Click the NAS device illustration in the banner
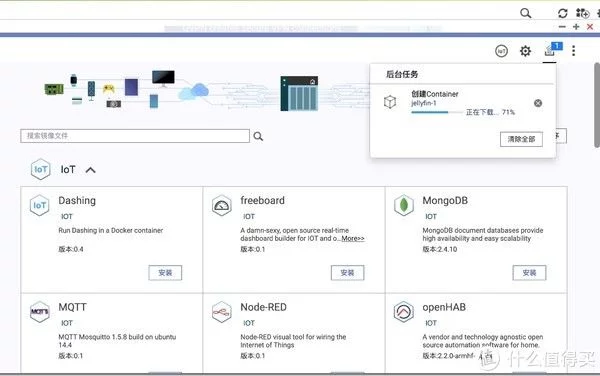The height and width of the screenshot is (376, 600). pyautogui.click(x=299, y=93)
